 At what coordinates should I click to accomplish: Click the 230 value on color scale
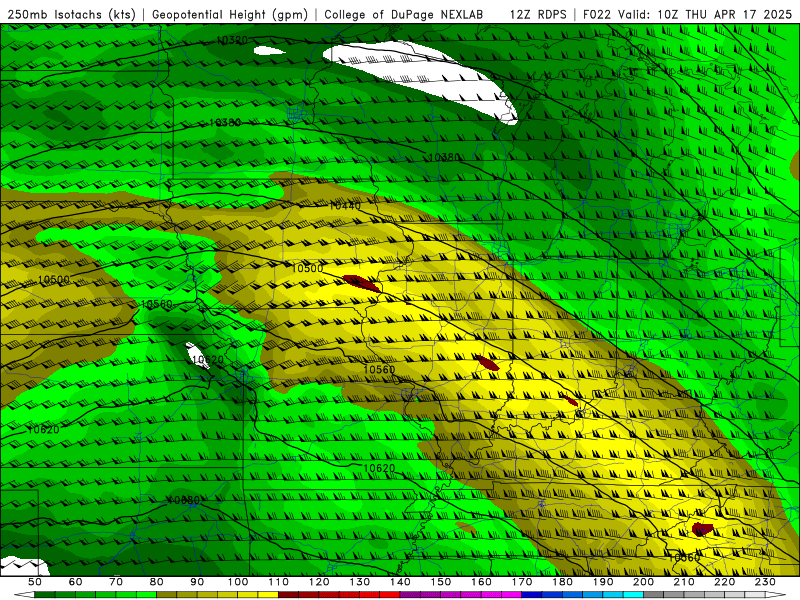tap(765, 582)
